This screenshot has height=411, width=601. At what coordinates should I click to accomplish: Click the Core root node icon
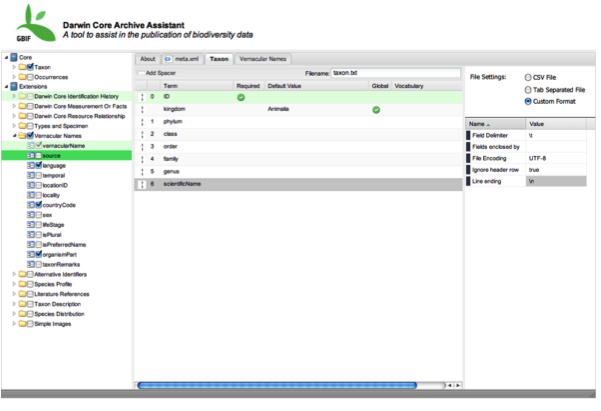click(13, 58)
